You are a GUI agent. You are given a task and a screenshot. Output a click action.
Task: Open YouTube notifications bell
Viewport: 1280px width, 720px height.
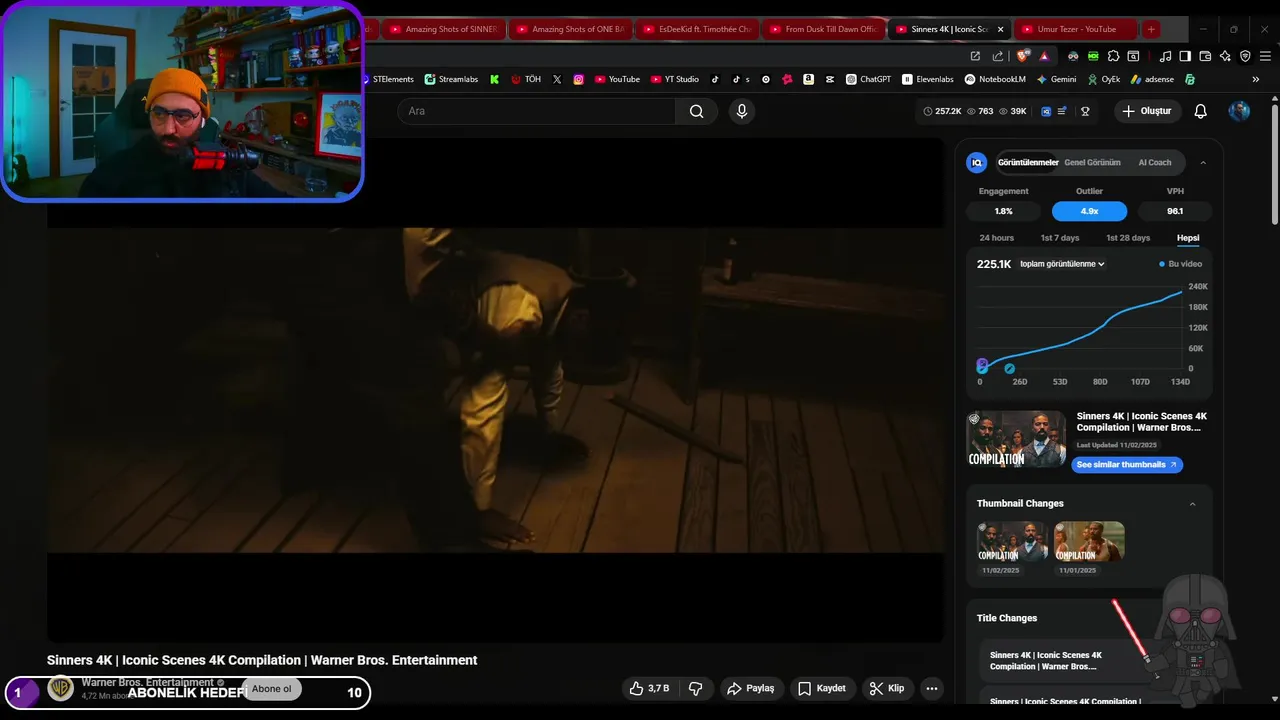(1200, 111)
